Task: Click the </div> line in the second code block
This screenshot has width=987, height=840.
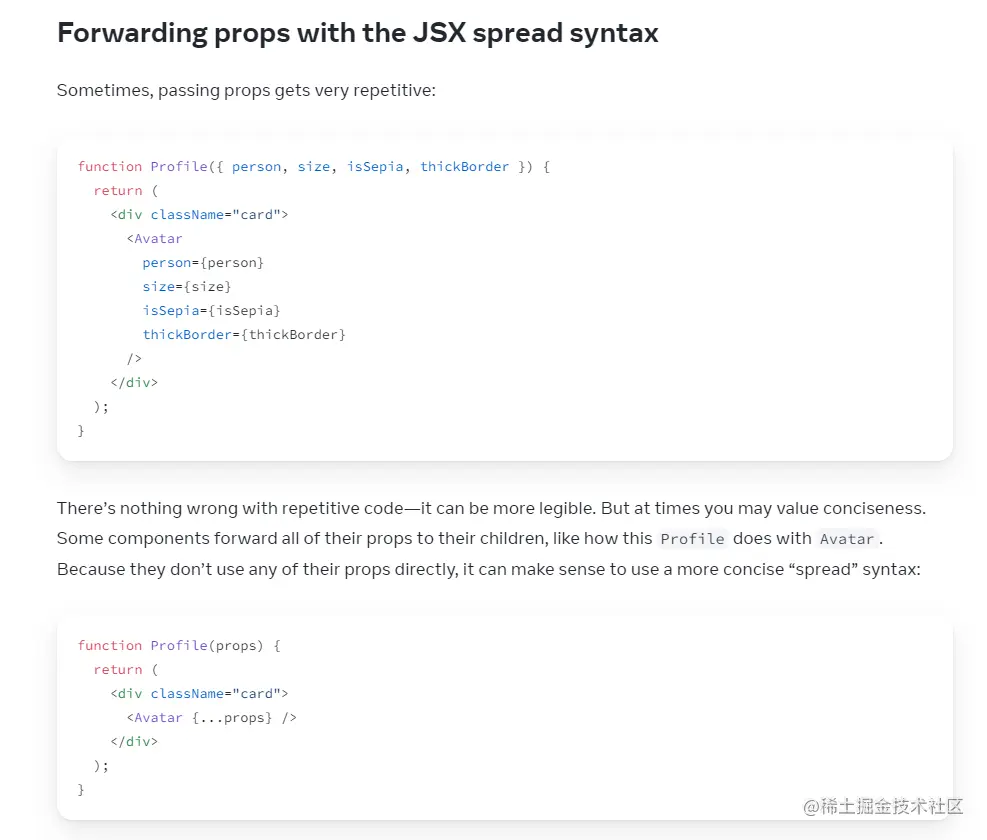Action: point(134,742)
